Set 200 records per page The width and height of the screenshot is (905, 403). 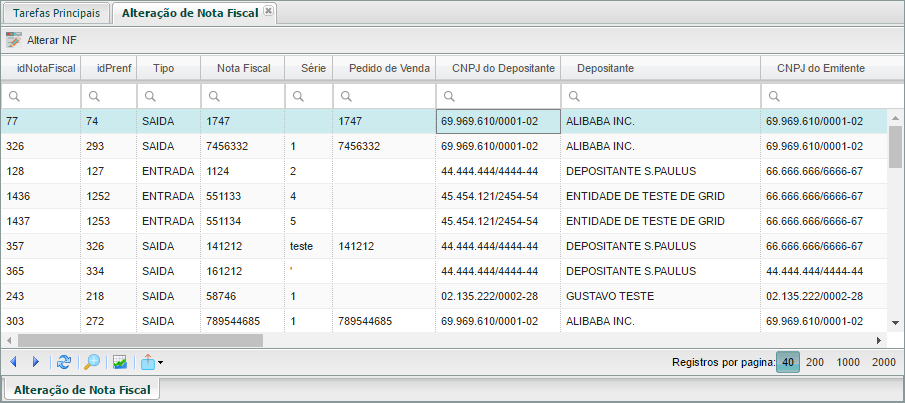tap(815, 363)
